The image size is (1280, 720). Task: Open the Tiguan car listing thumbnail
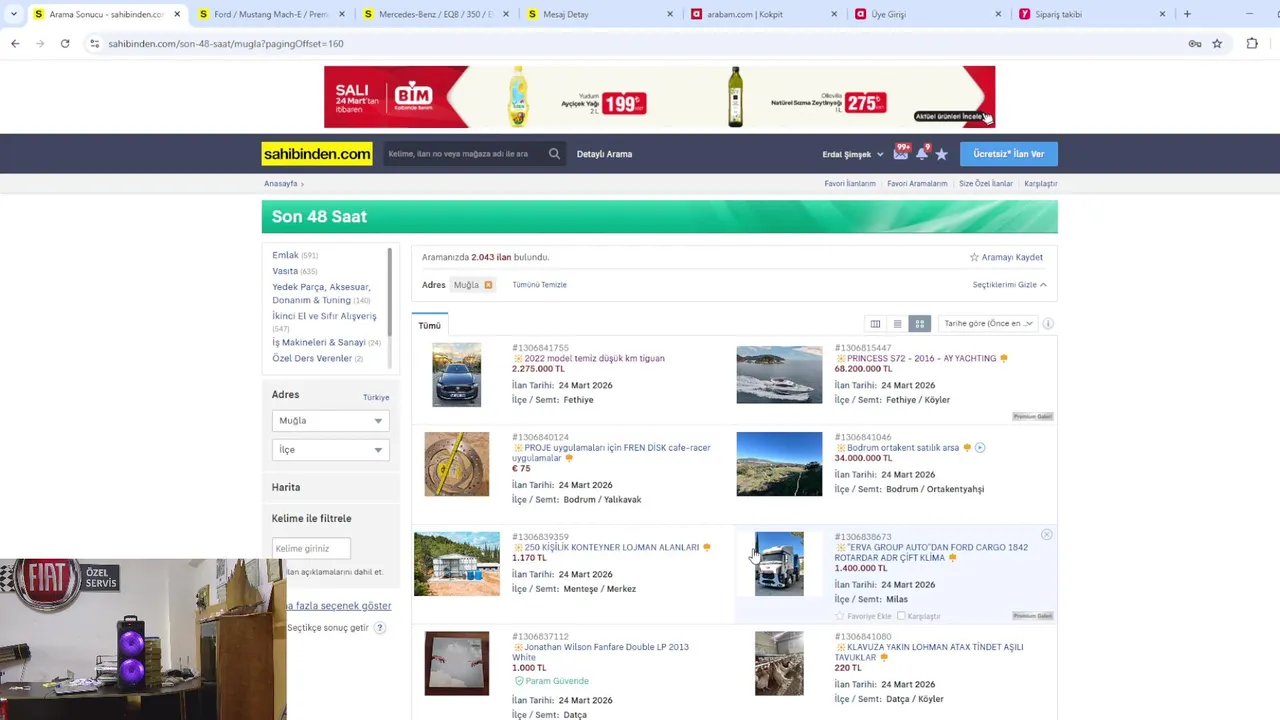click(456, 375)
